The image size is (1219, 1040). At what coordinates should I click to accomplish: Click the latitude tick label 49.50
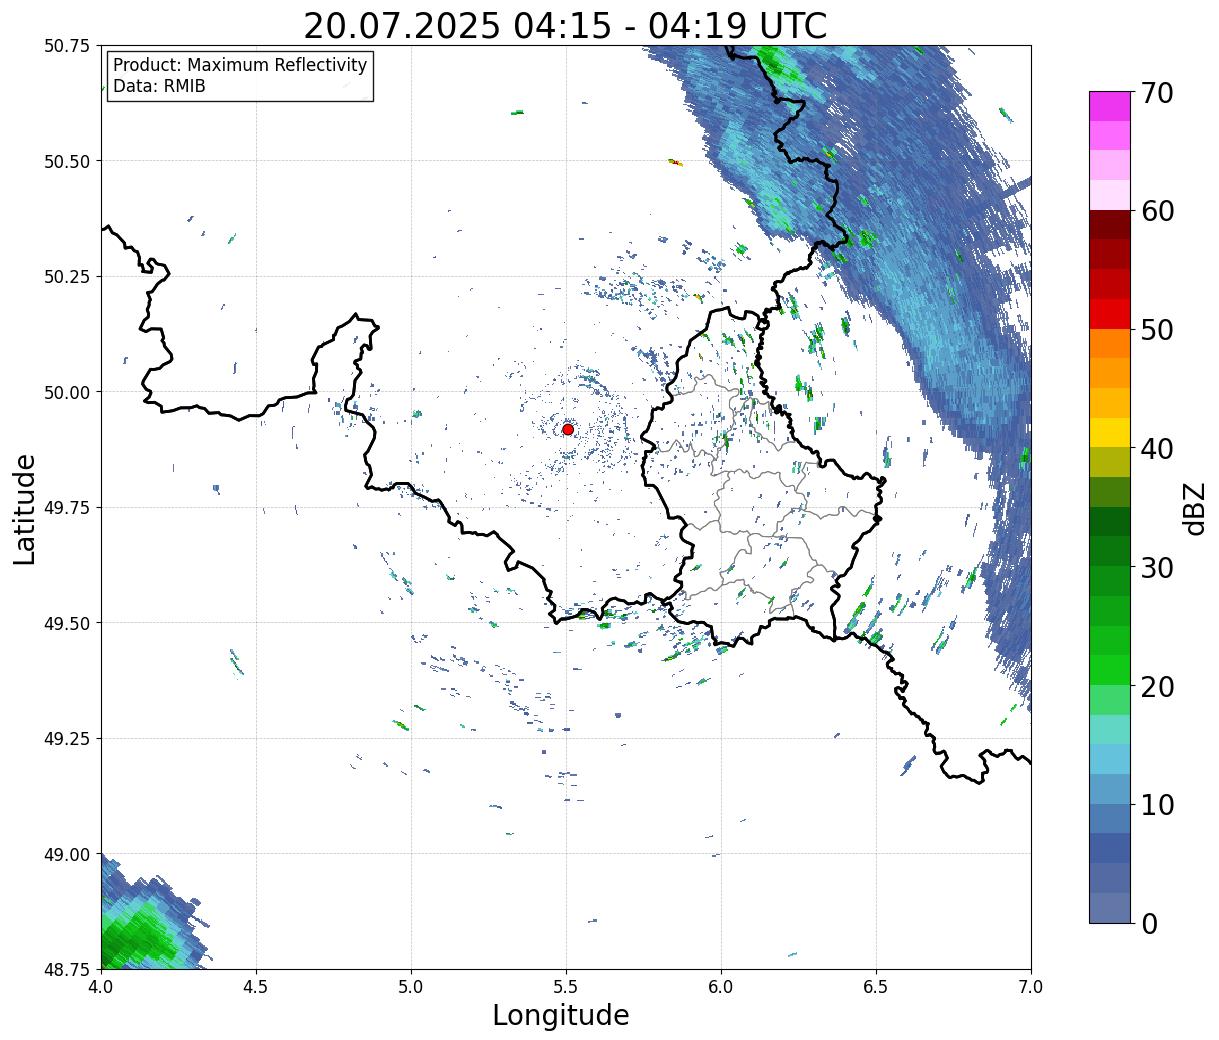[67, 623]
